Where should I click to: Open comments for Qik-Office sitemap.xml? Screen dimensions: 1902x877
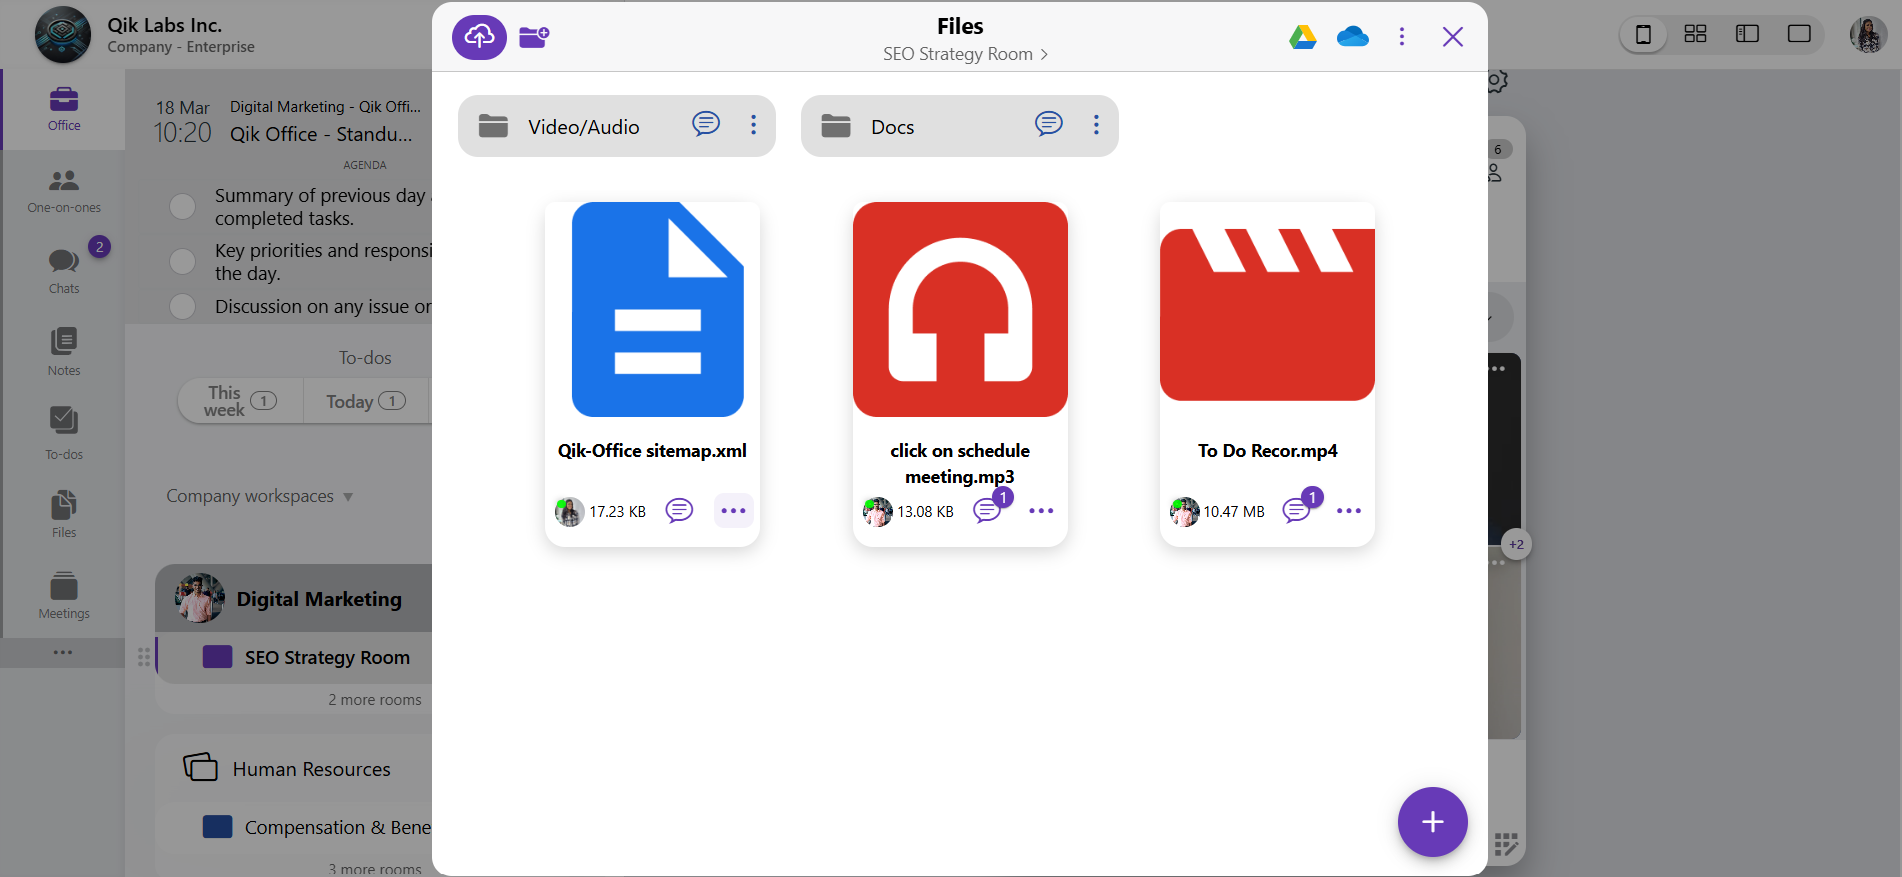[x=679, y=511]
